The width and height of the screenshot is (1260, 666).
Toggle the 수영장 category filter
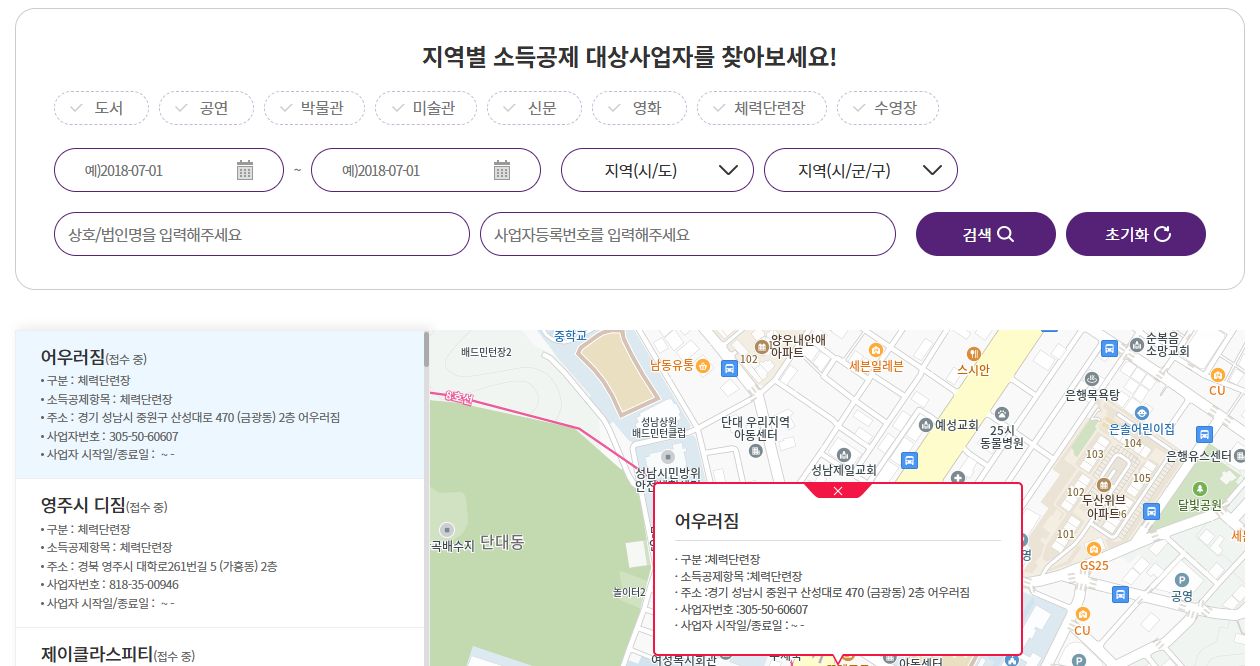(888, 108)
